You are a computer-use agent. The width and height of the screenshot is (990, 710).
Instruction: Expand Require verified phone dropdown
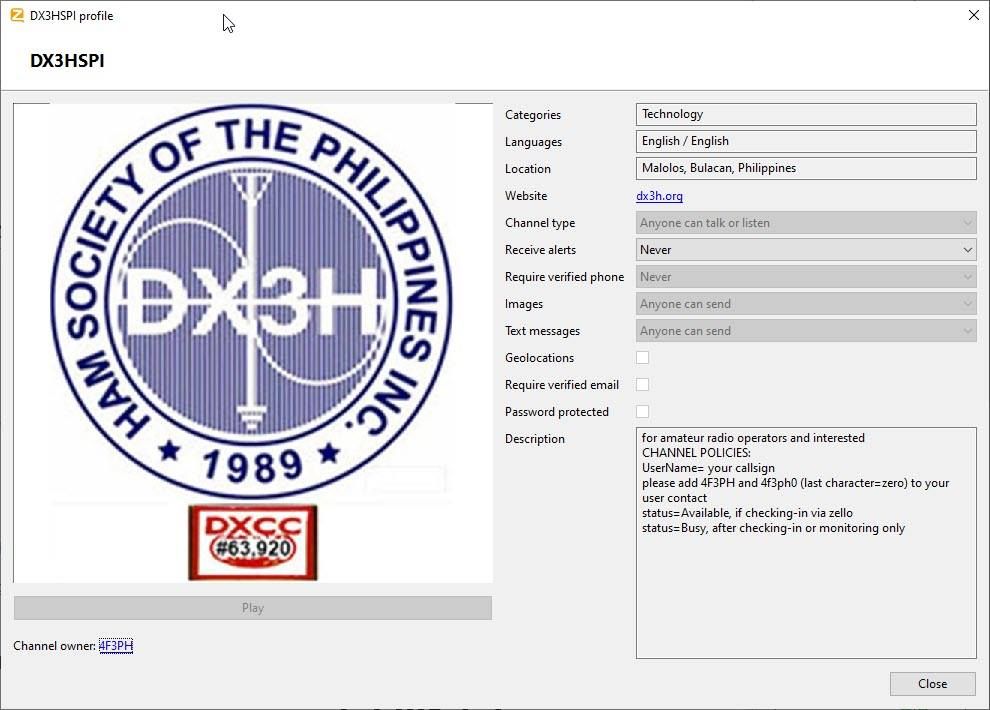coord(806,276)
